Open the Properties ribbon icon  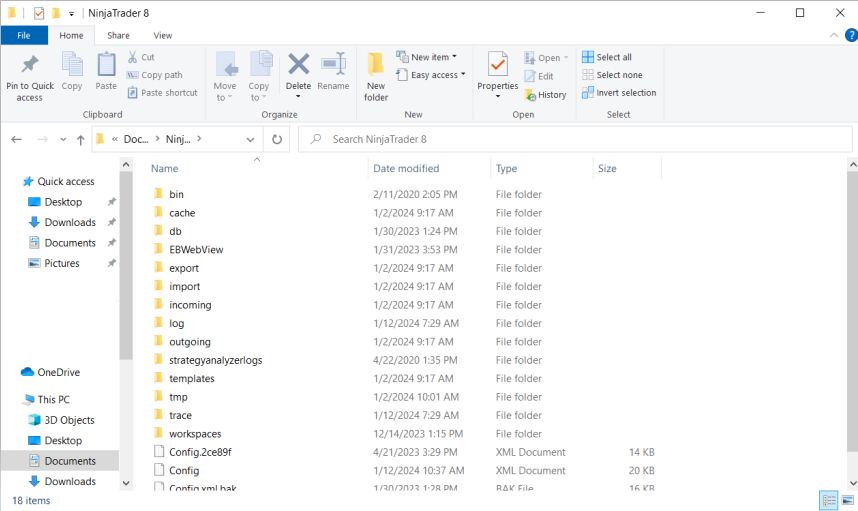click(x=497, y=65)
